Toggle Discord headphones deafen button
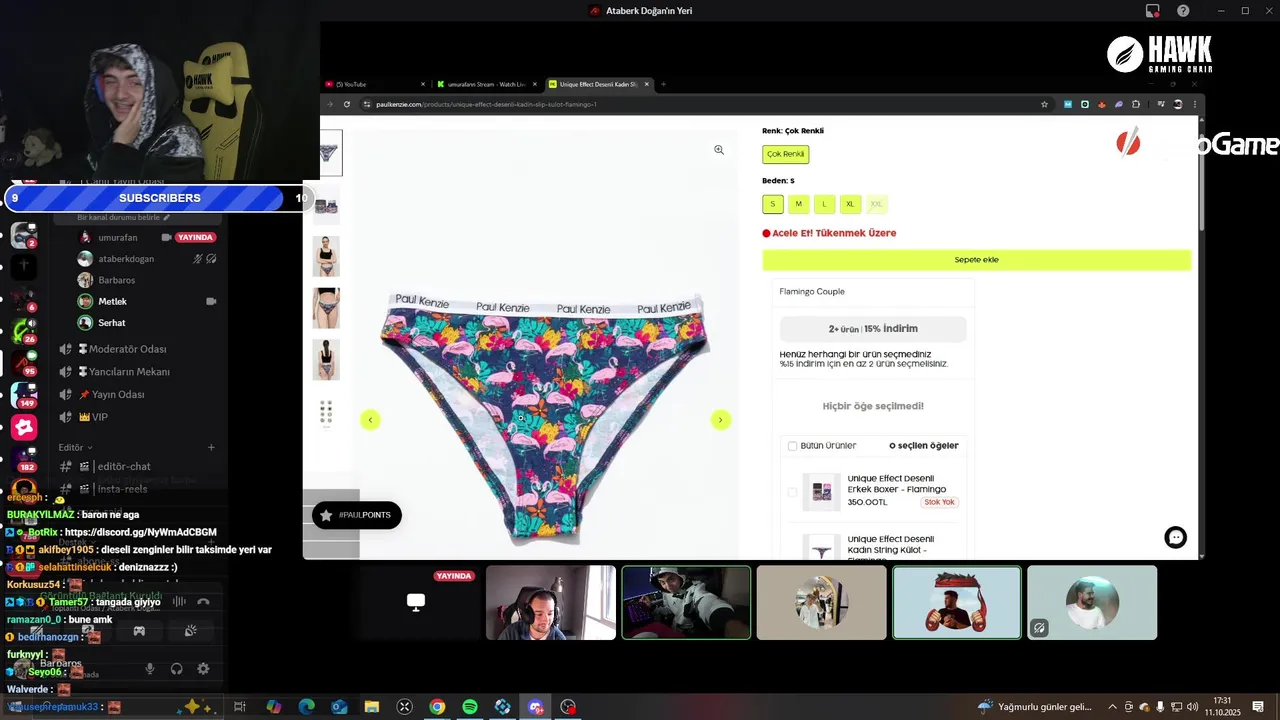 click(x=177, y=669)
